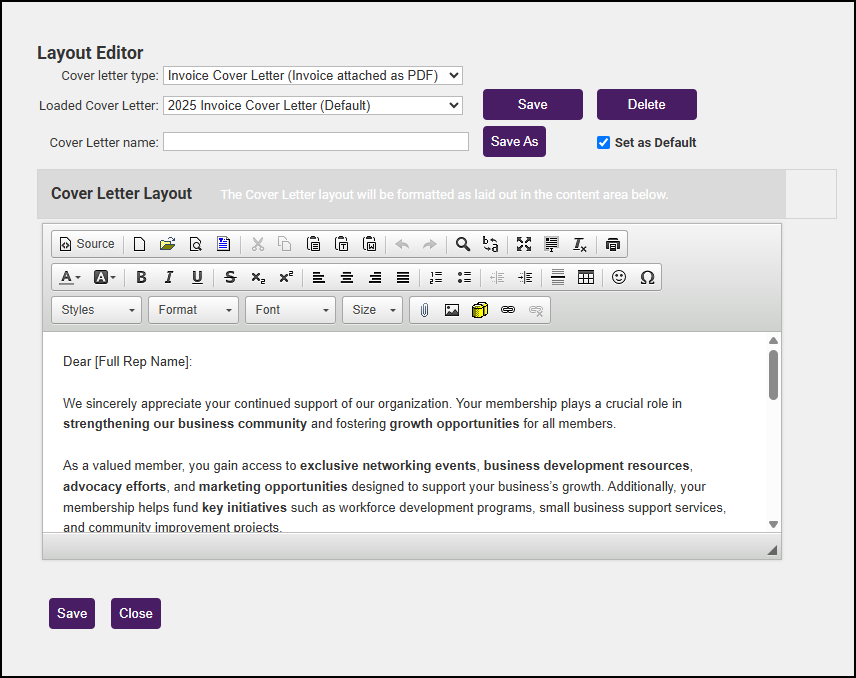The width and height of the screenshot is (856, 678).
Task: Uncheck the Set as Default checkbox
Action: coord(603,142)
